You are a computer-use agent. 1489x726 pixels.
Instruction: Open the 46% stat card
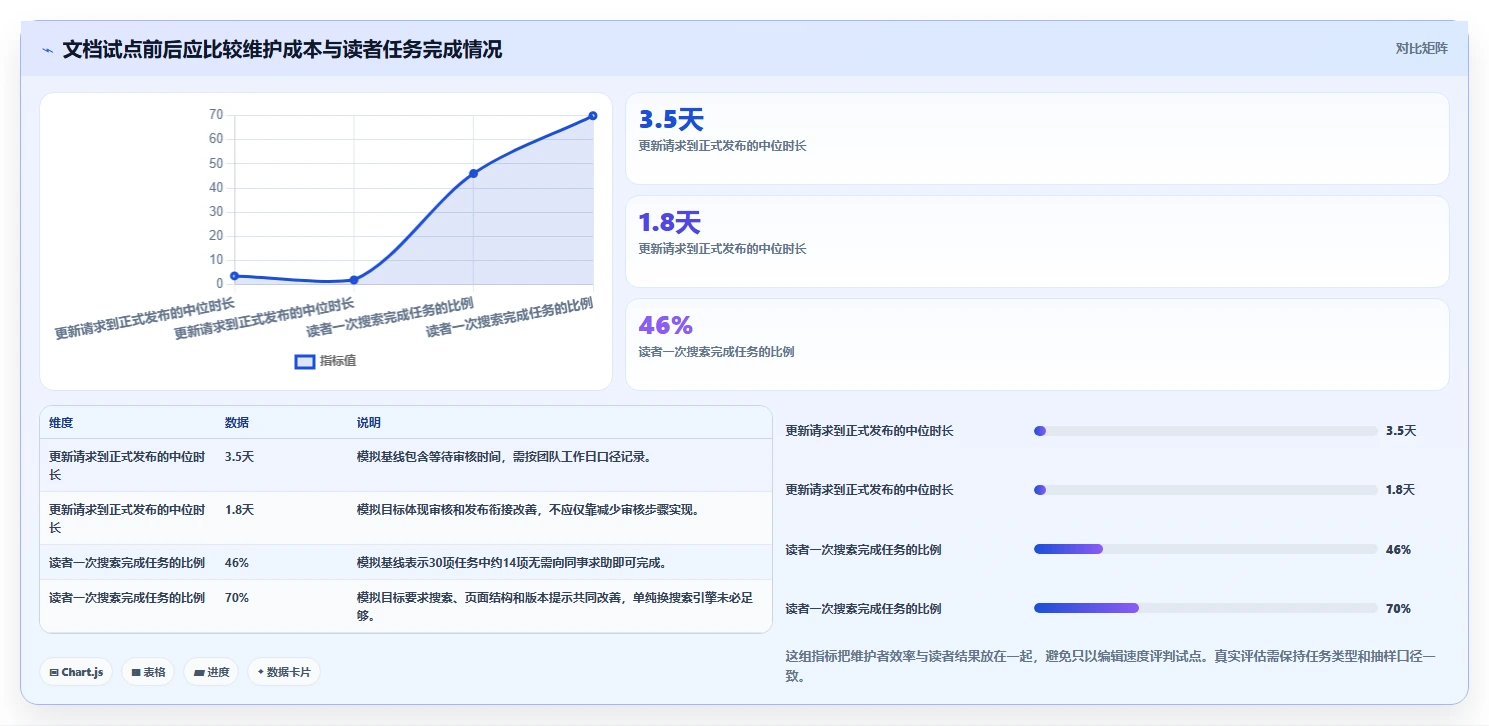[x=1037, y=344]
